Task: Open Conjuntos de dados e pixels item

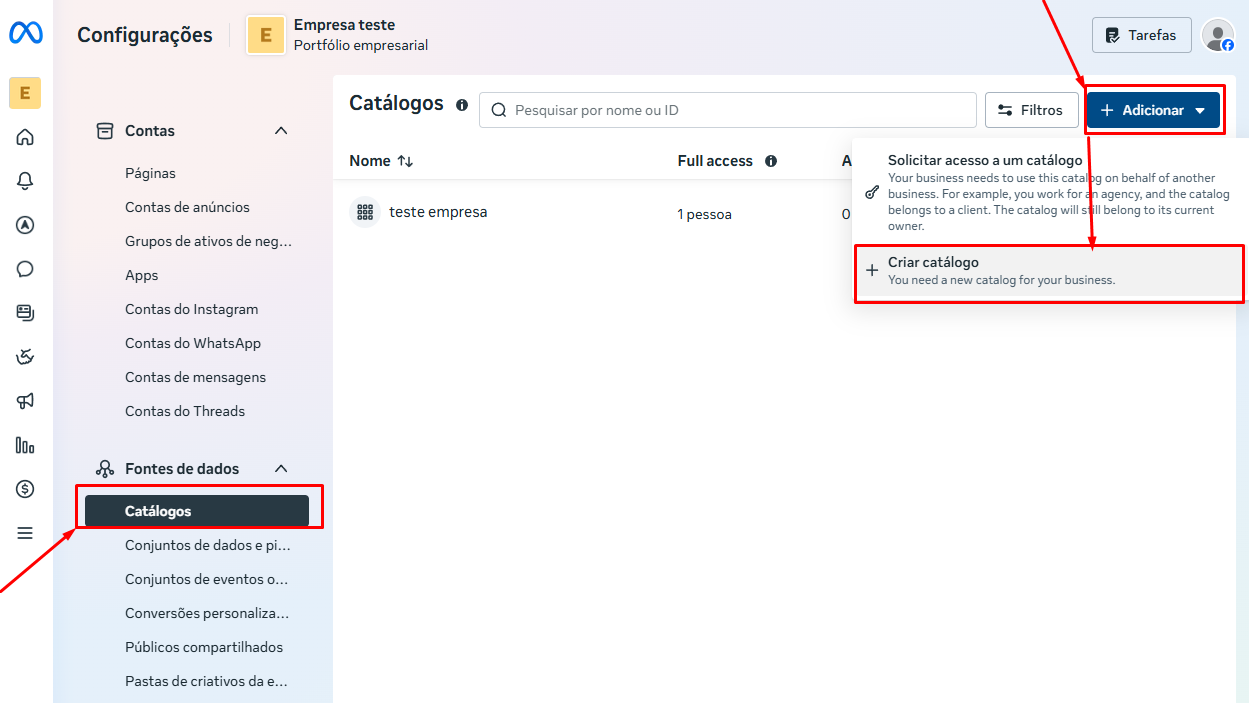Action: click(x=208, y=545)
